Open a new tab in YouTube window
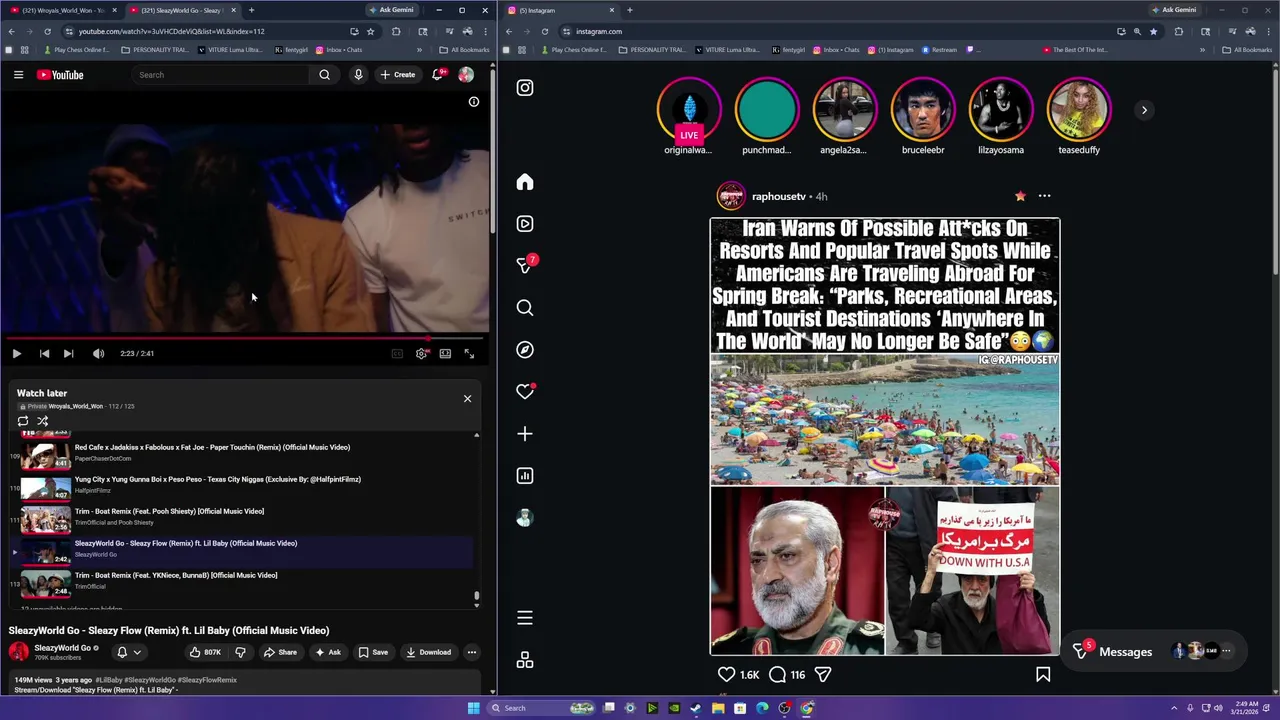The image size is (1280, 720). point(251,10)
